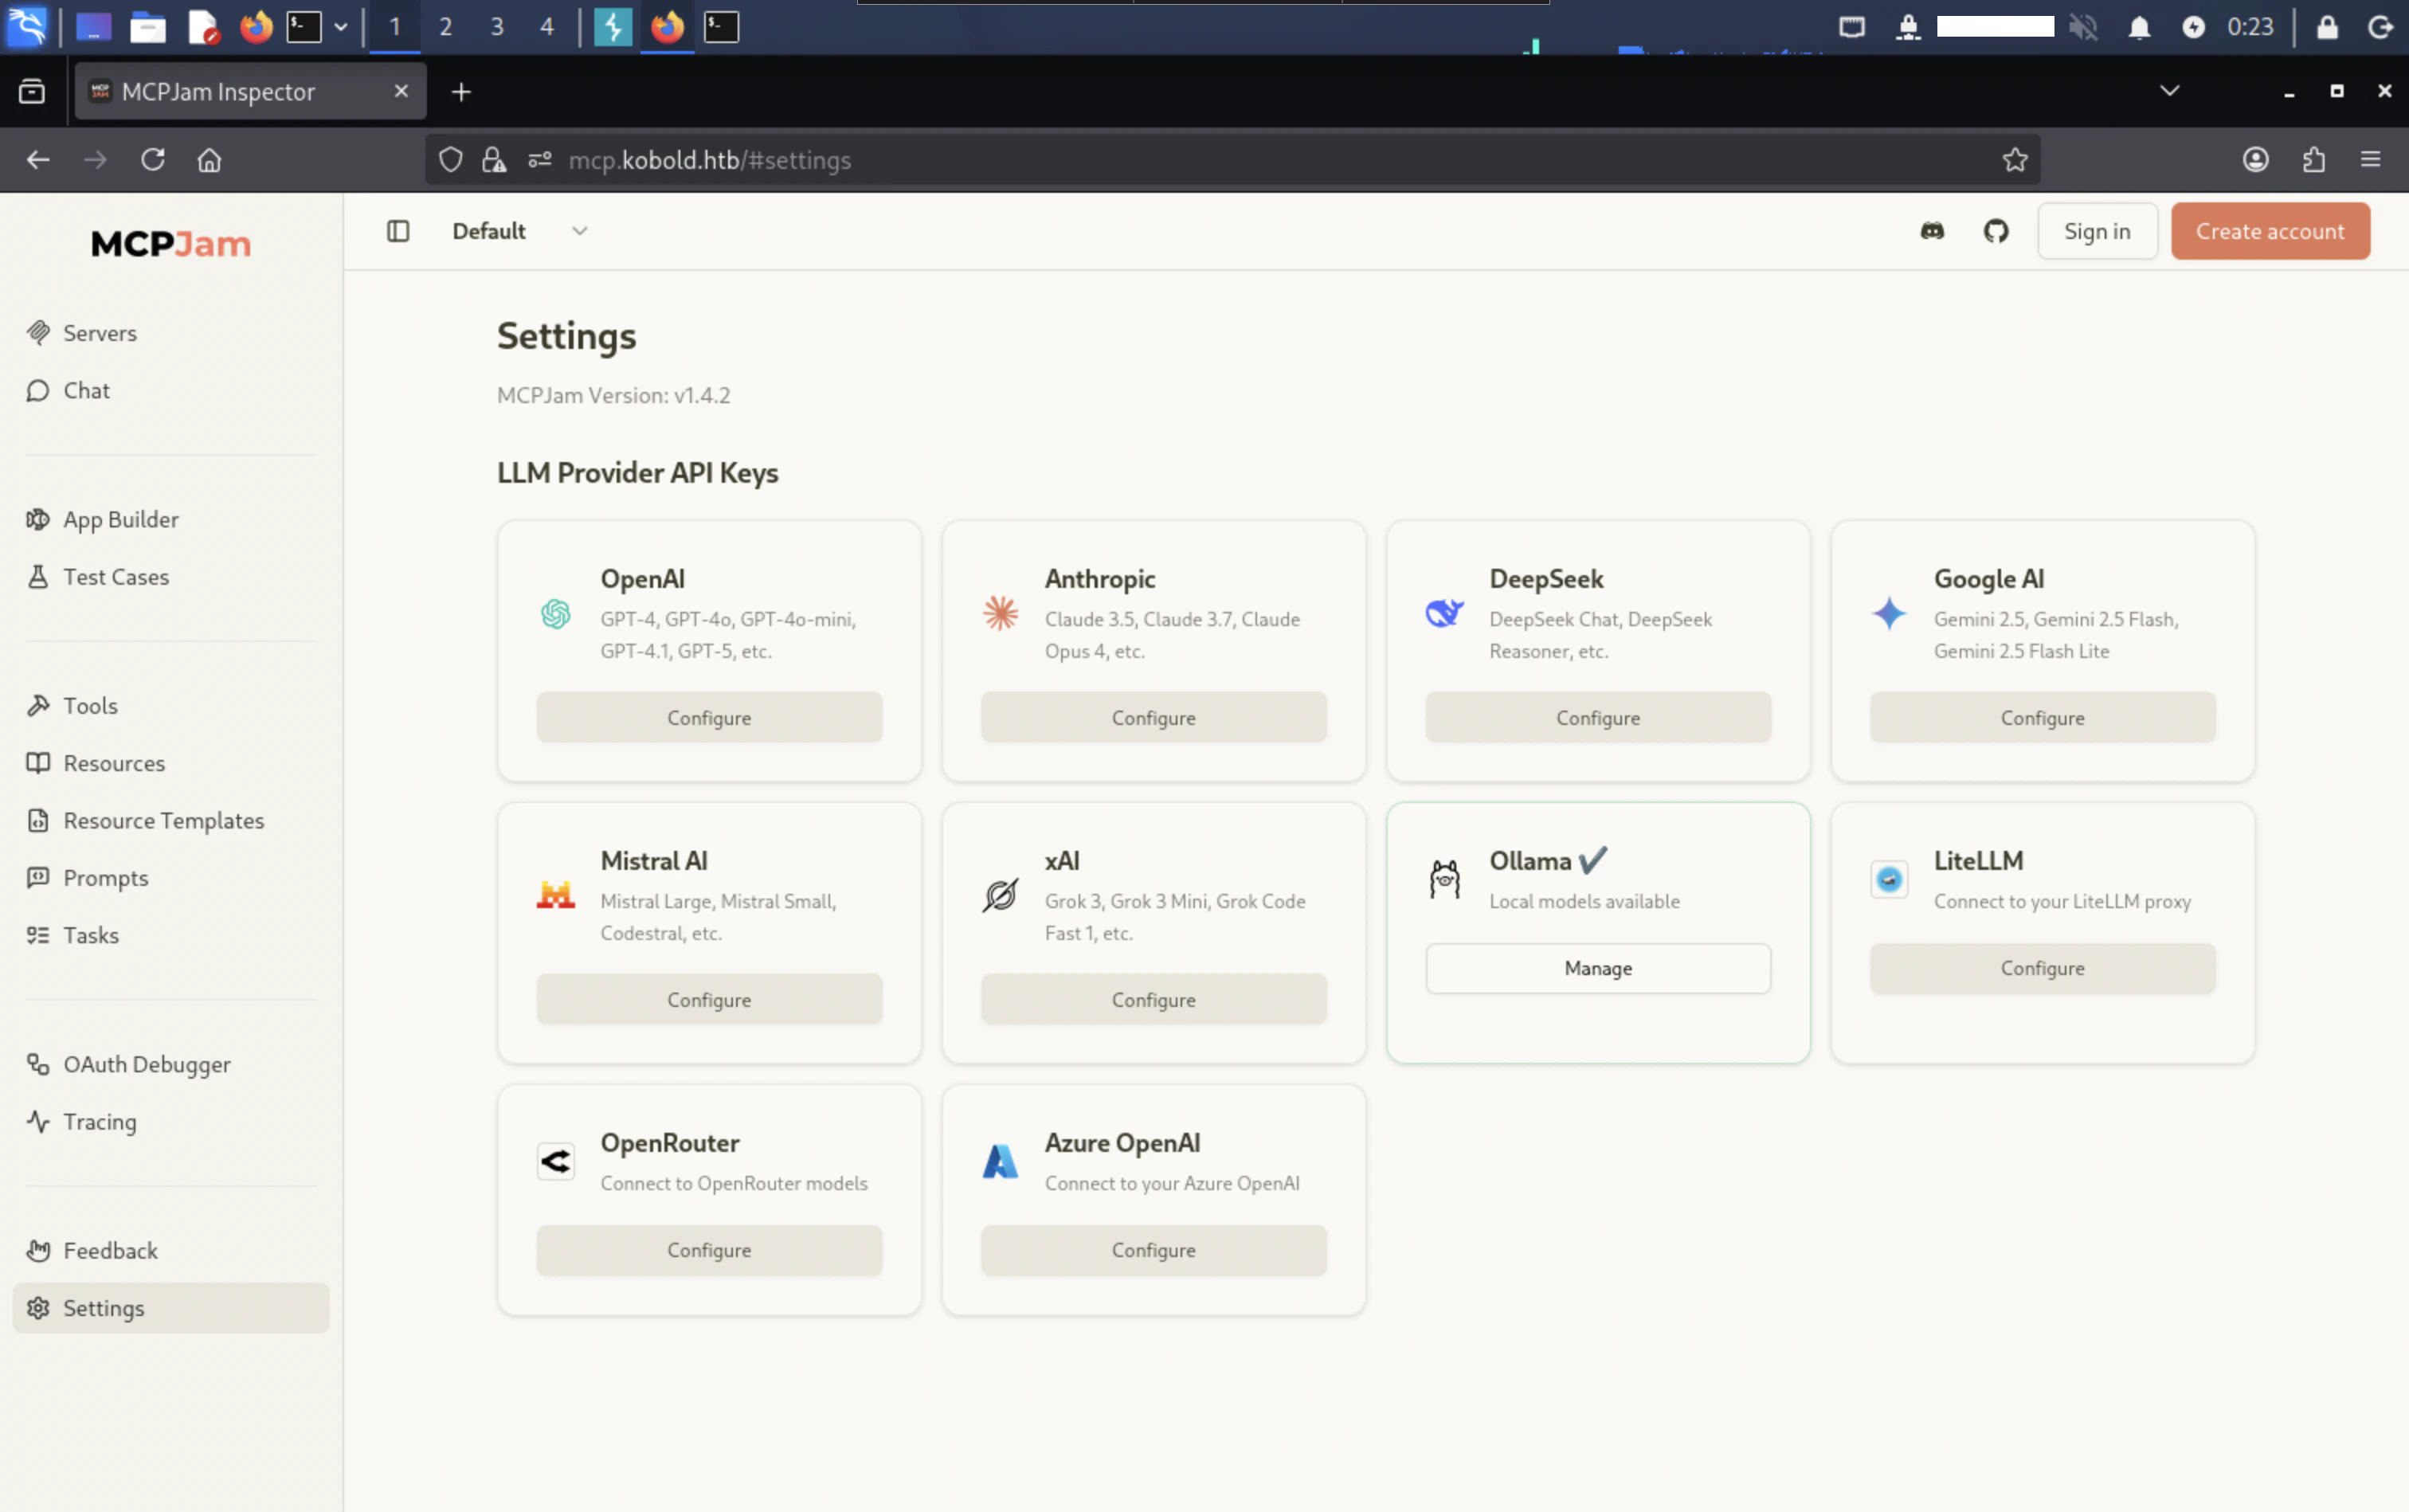Configure the xAI provider

(x=1153, y=1000)
